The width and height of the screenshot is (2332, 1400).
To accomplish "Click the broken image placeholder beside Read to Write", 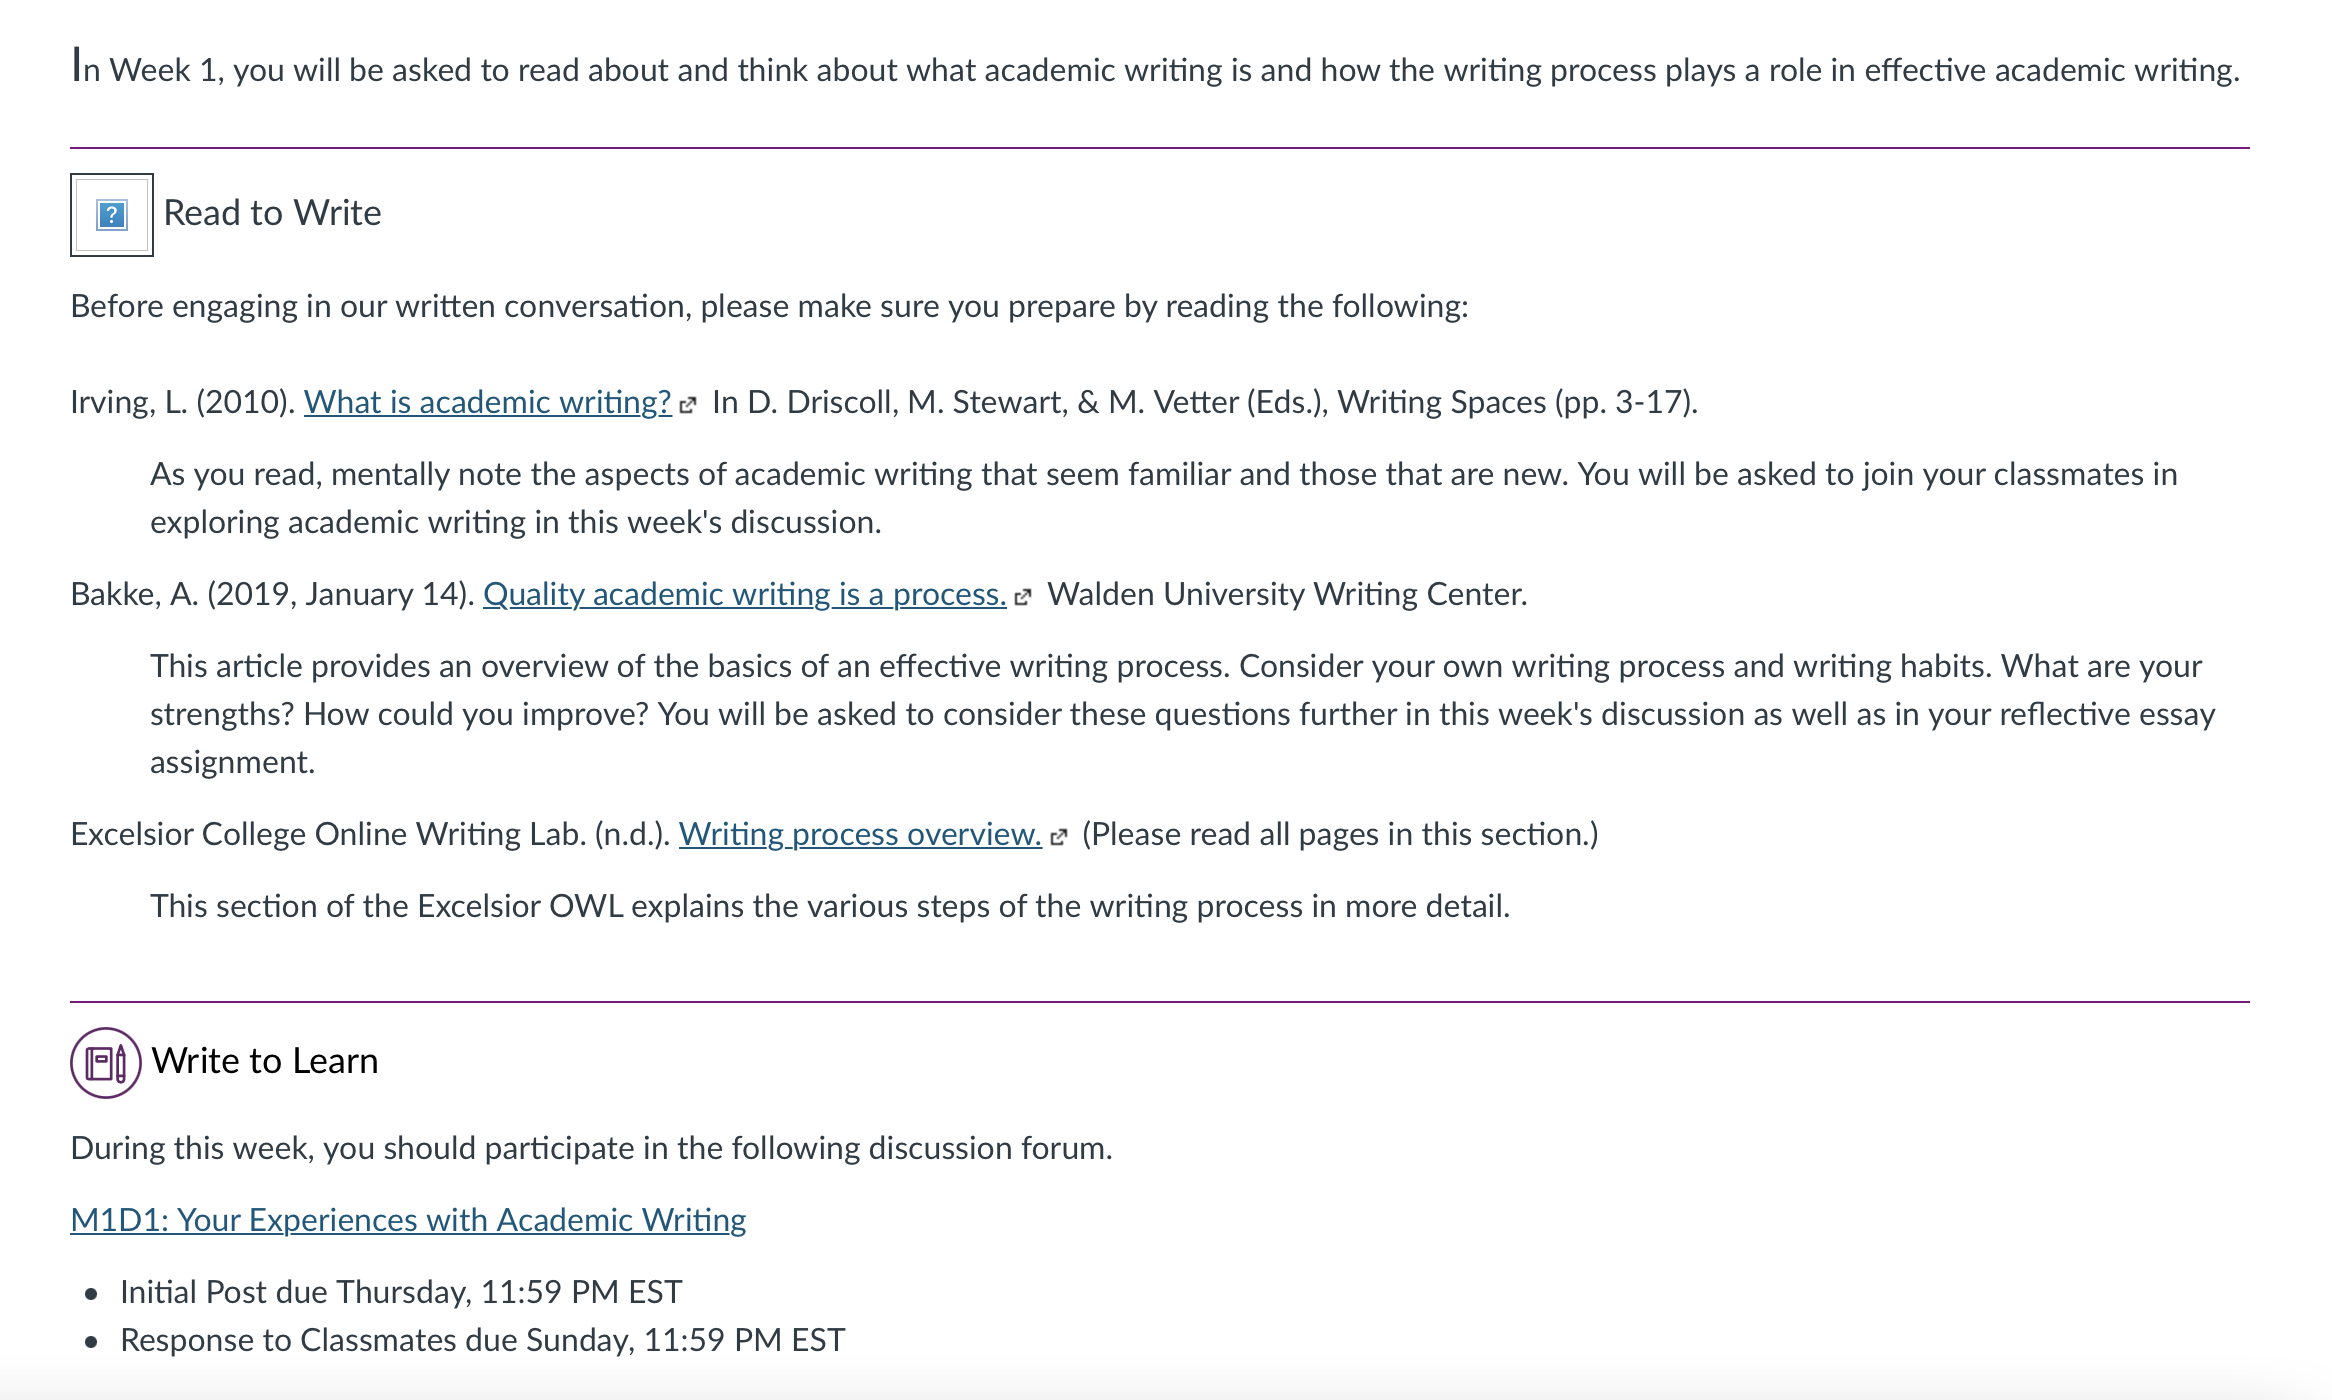I will [111, 215].
